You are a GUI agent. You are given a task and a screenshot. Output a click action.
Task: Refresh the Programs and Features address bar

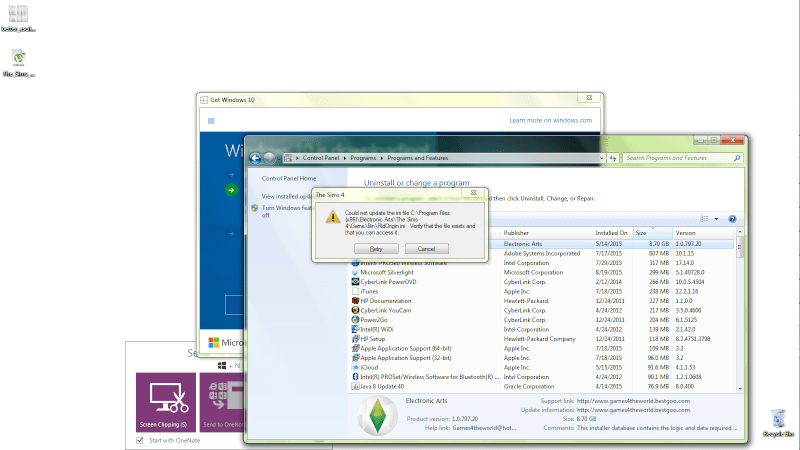click(x=613, y=159)
